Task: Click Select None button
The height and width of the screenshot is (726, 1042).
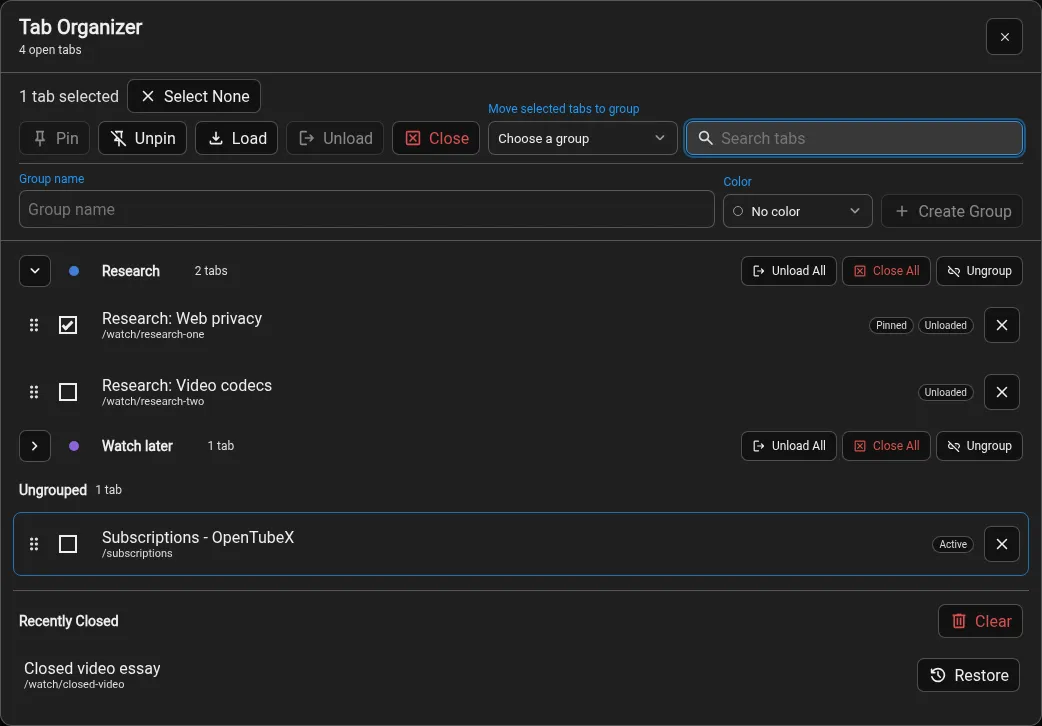Action: tap(194, 96)
